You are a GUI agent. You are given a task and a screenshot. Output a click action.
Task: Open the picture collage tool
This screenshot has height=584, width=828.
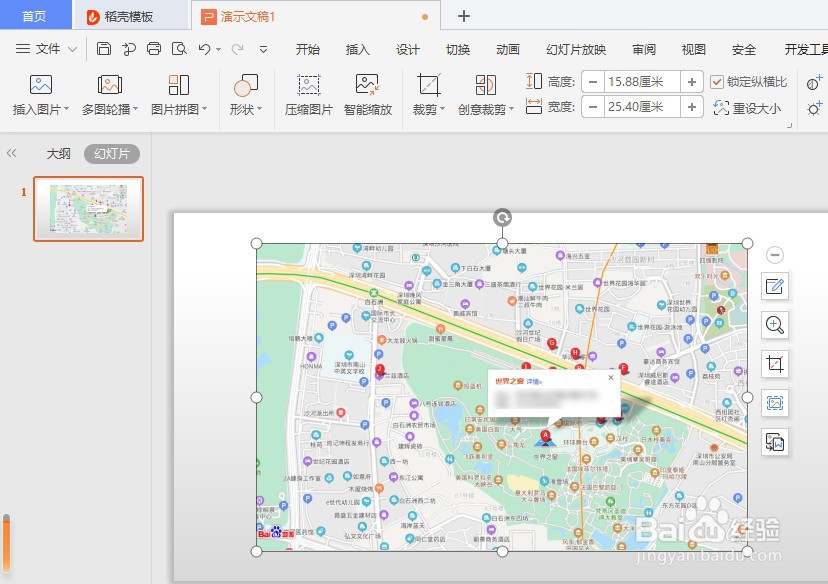pos(179,84)
